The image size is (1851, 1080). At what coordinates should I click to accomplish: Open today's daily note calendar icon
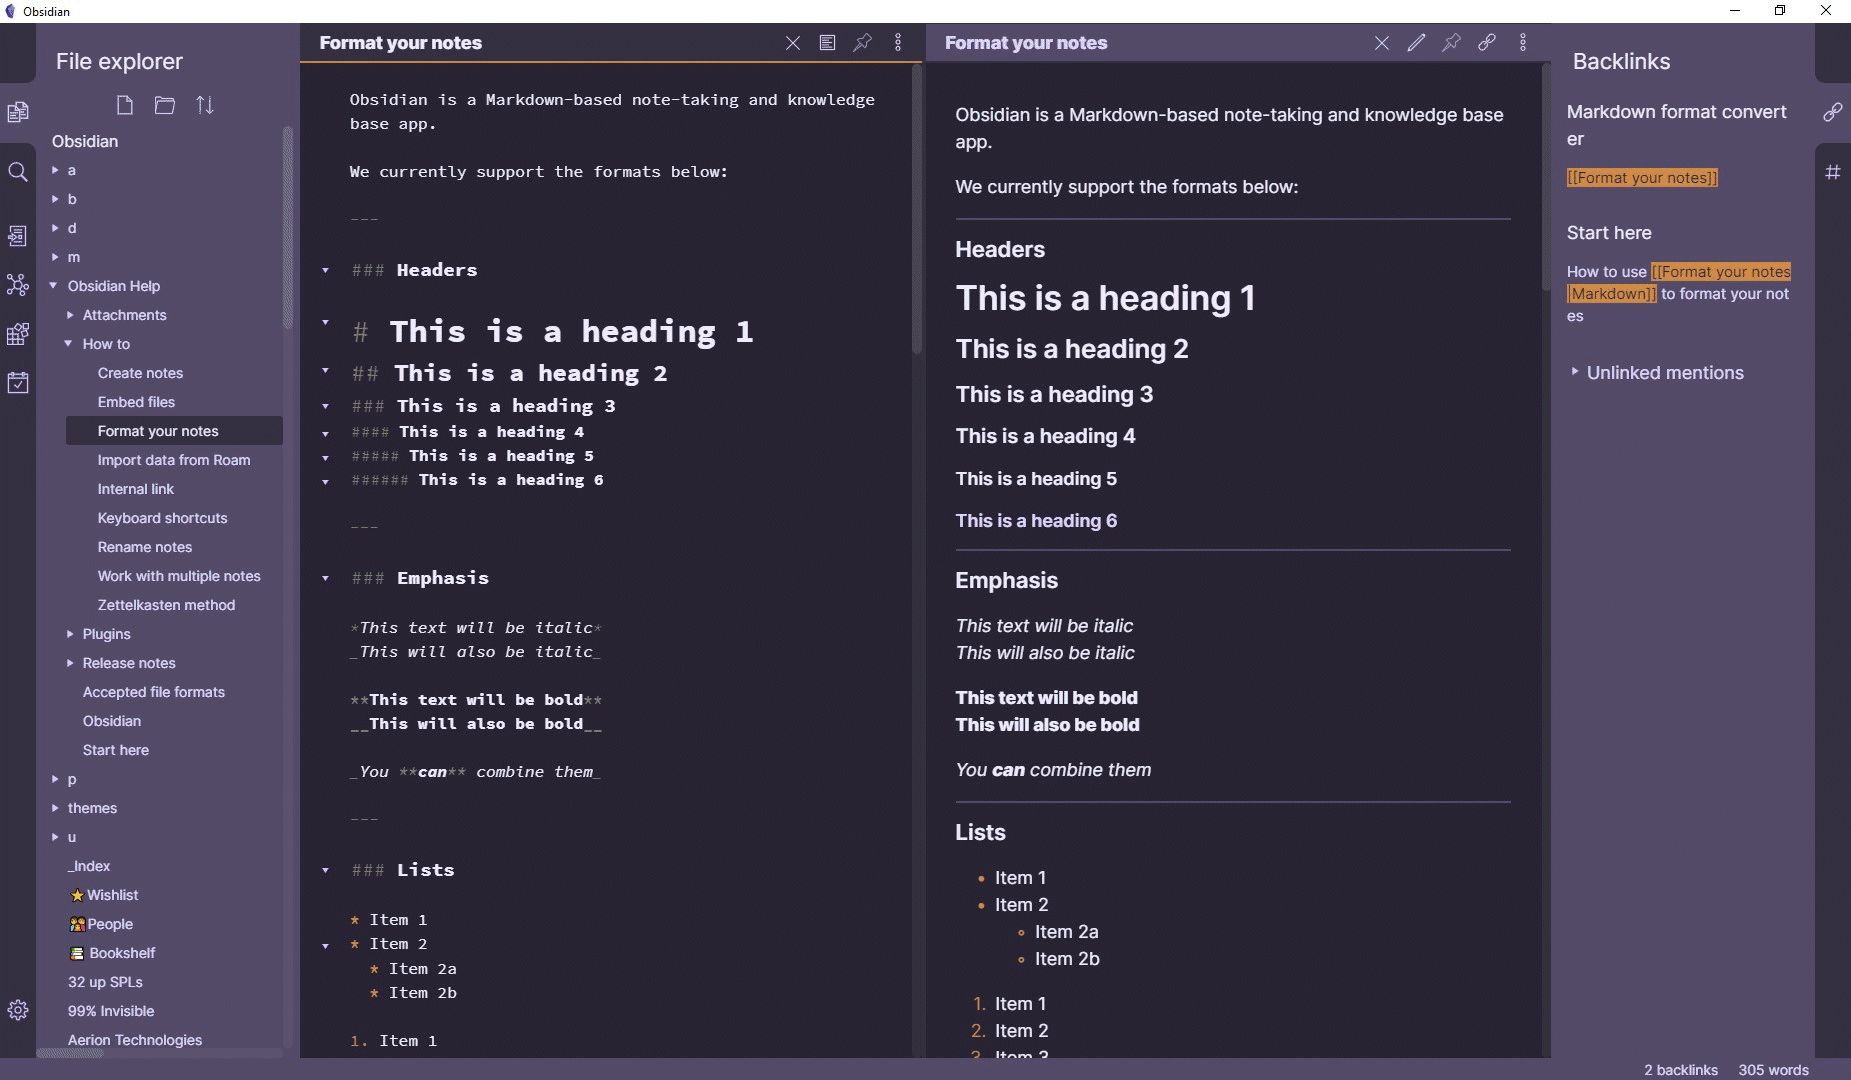pyautogui.click(x=18, y=382)
